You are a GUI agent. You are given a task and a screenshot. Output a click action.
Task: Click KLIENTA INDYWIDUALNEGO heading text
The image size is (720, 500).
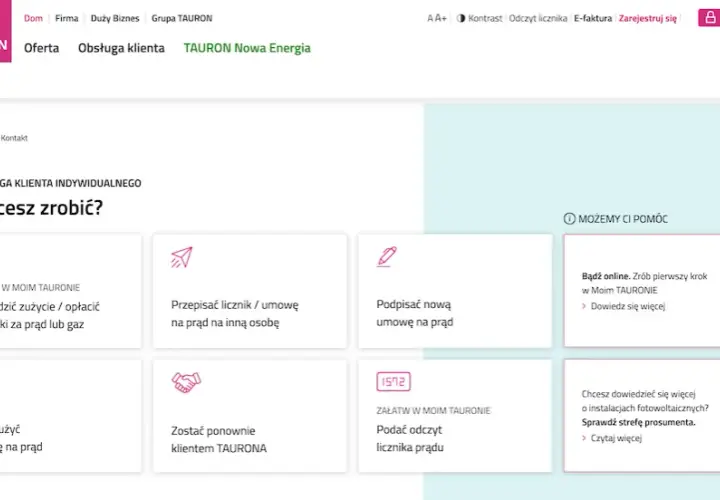pyautogui.click(x=78, y=183)
